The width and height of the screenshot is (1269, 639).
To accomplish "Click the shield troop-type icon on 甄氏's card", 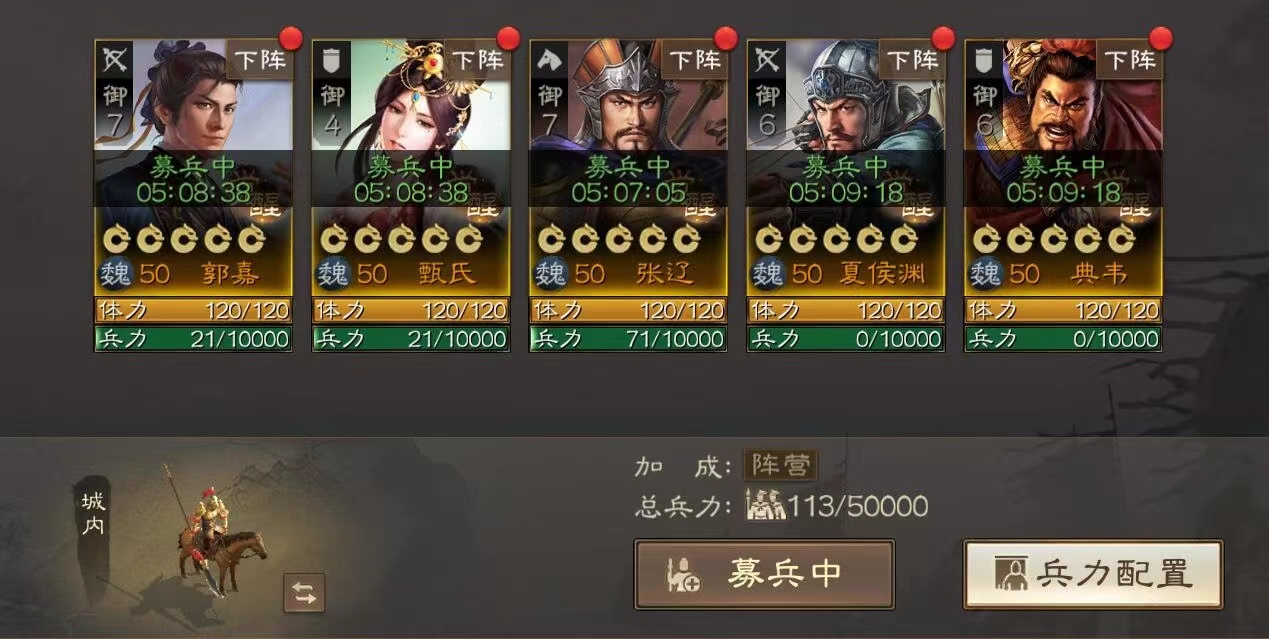I will 331,60.
